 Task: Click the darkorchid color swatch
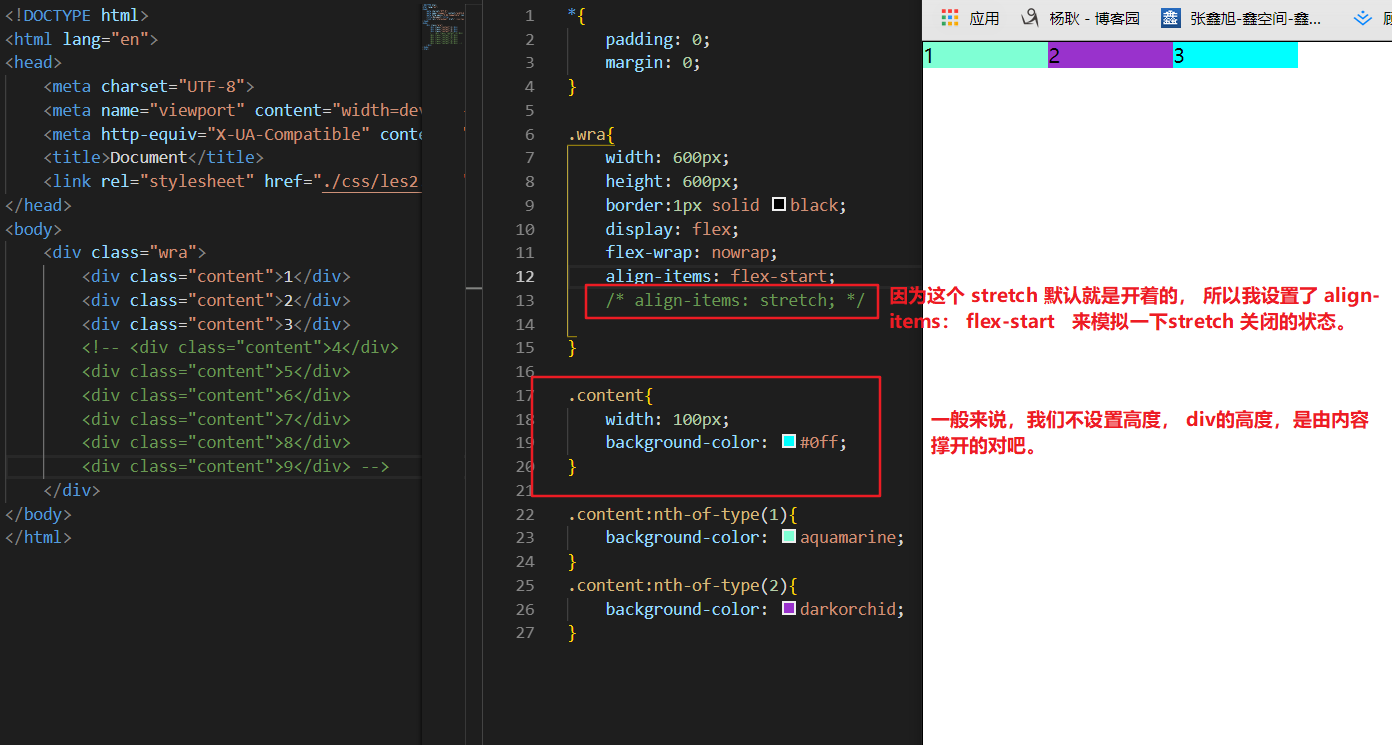tap(788, 609)
